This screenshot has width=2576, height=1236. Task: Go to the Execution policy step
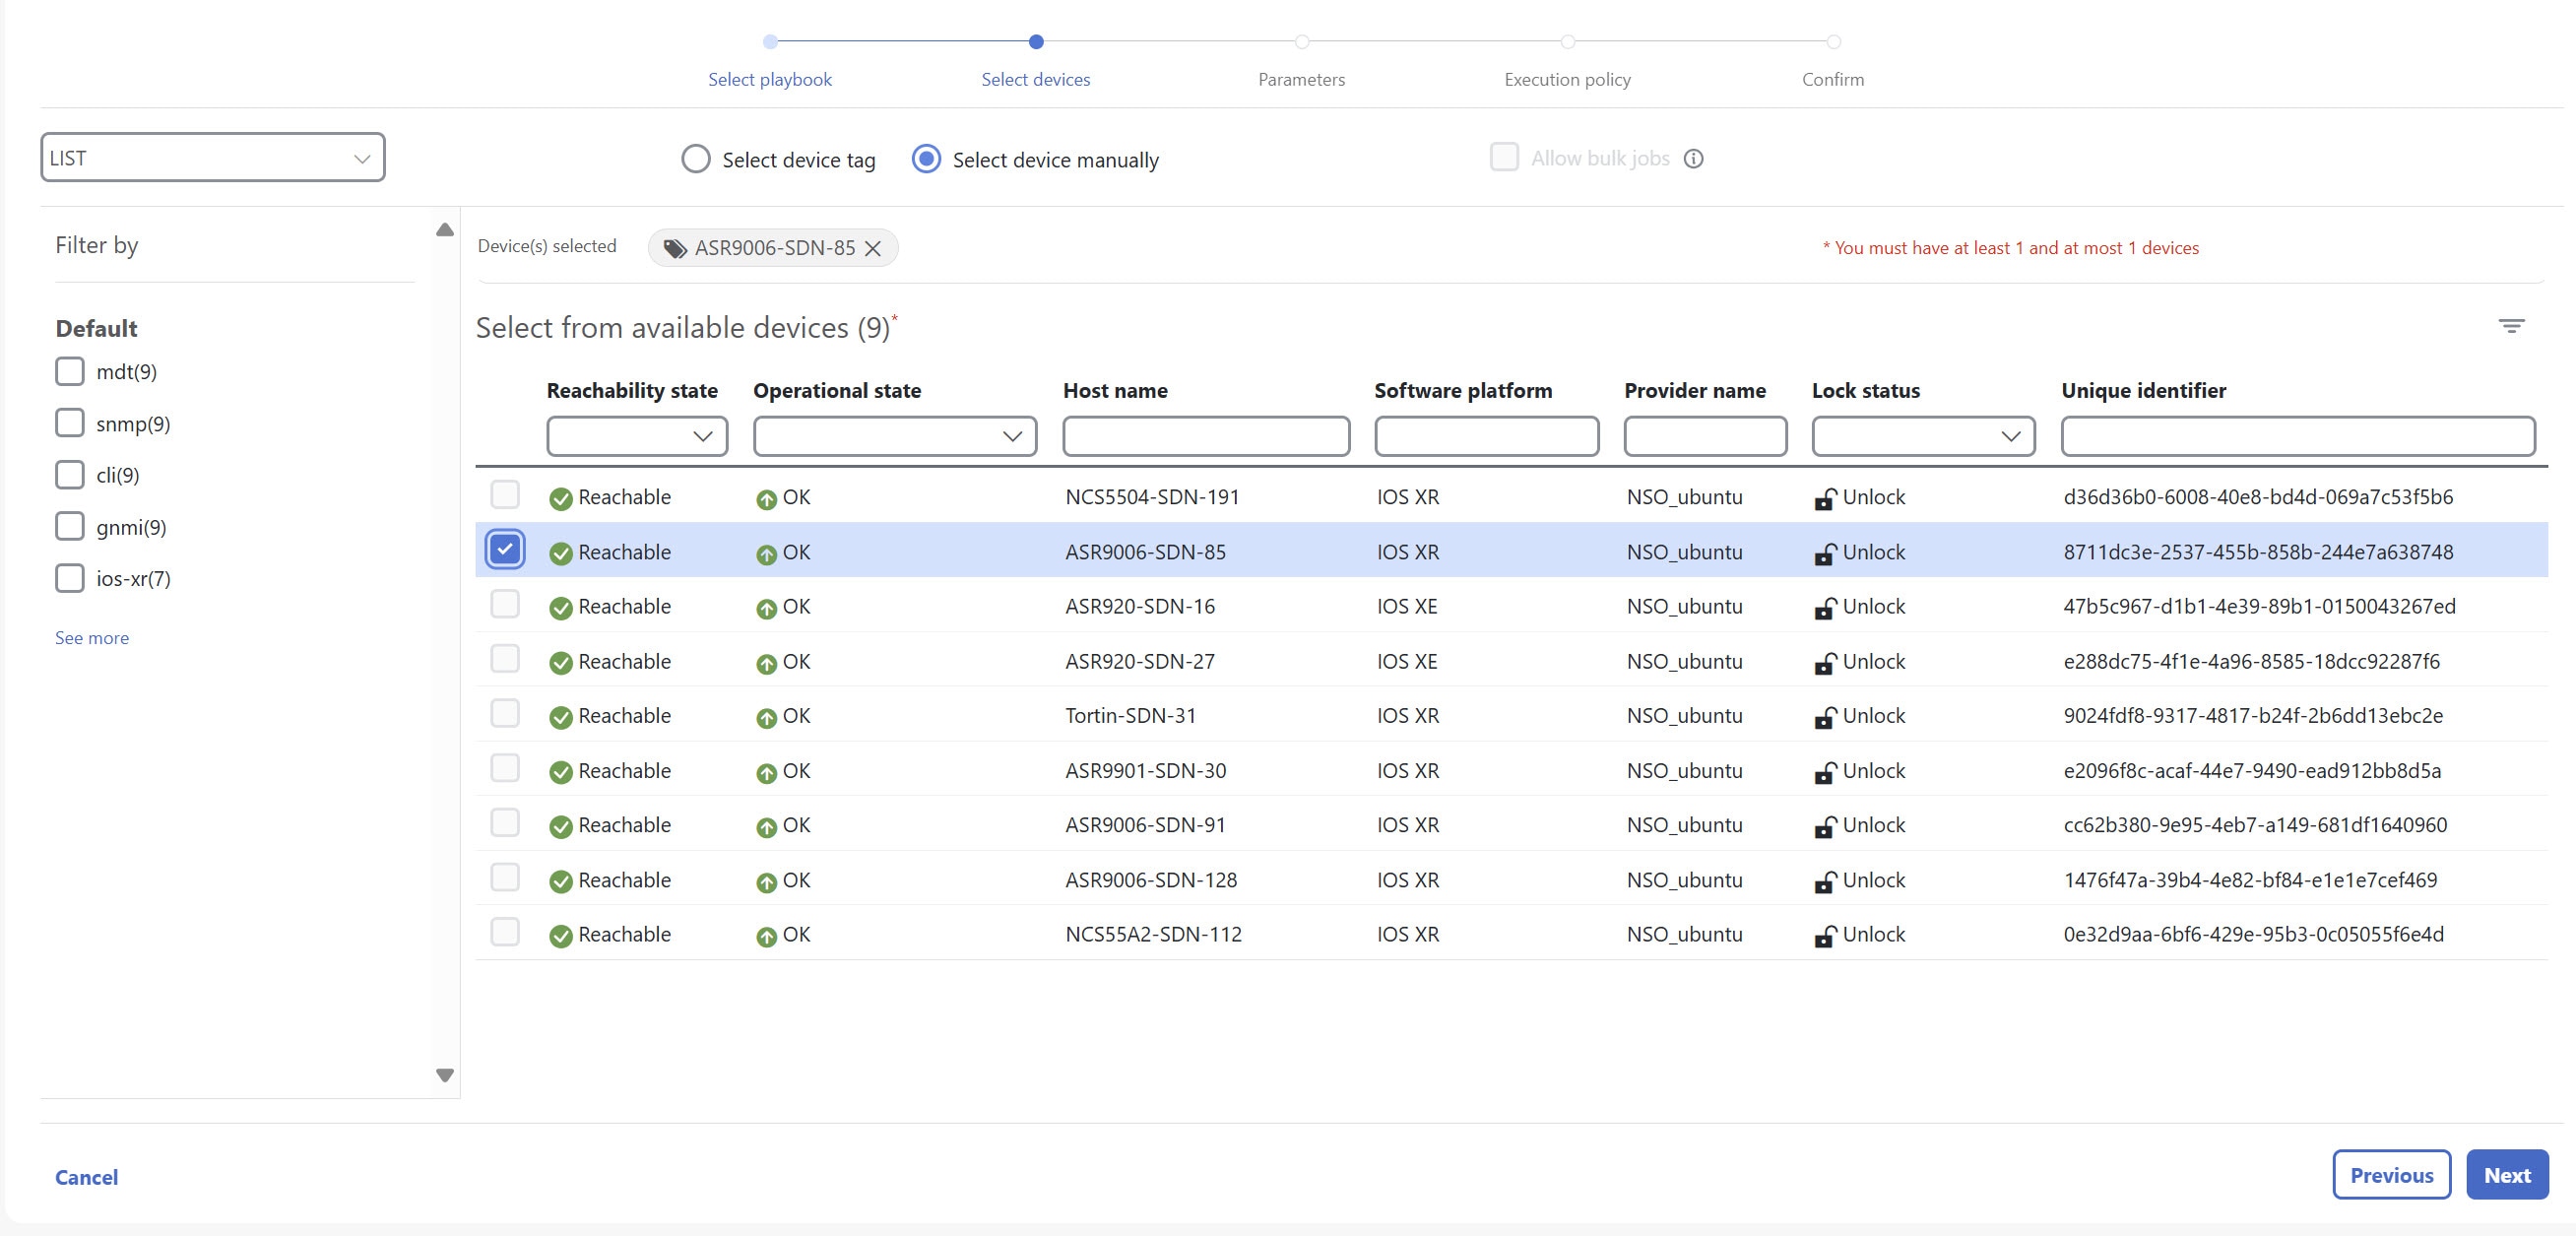click(x=1567, y=79)
